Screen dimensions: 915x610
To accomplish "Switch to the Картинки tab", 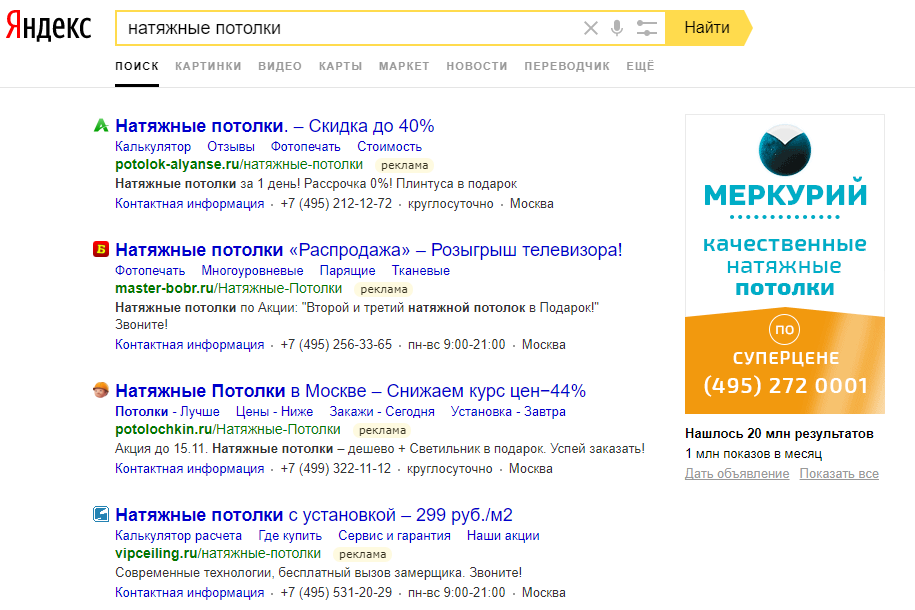I will tap(208, 66).
